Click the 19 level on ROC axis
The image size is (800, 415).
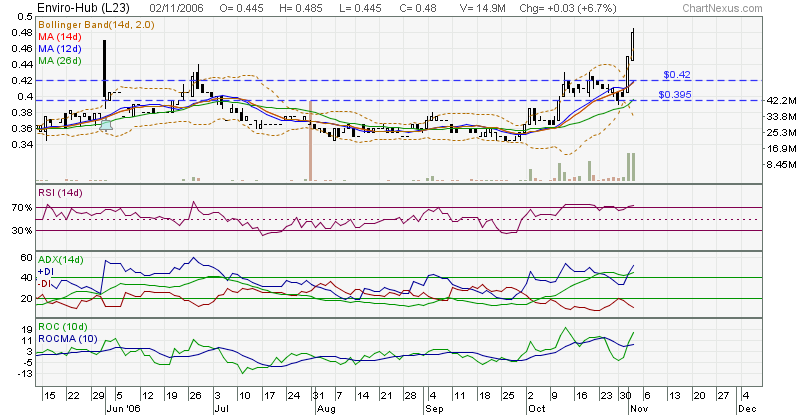click(x=27, y=330)
